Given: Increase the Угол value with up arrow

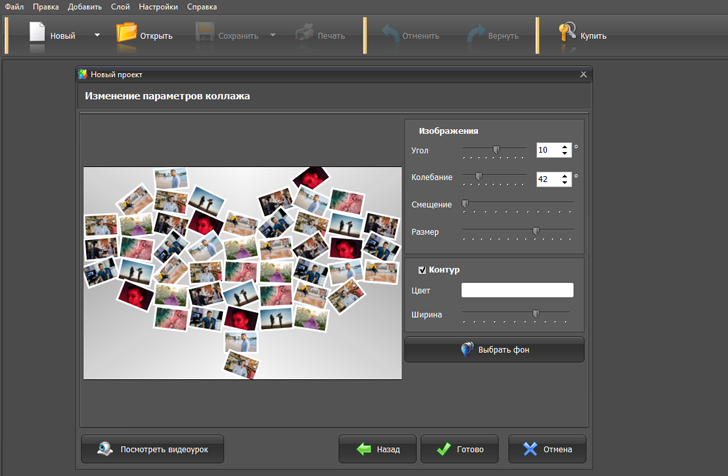Looking at the screenshot, I should coord(566,146).
